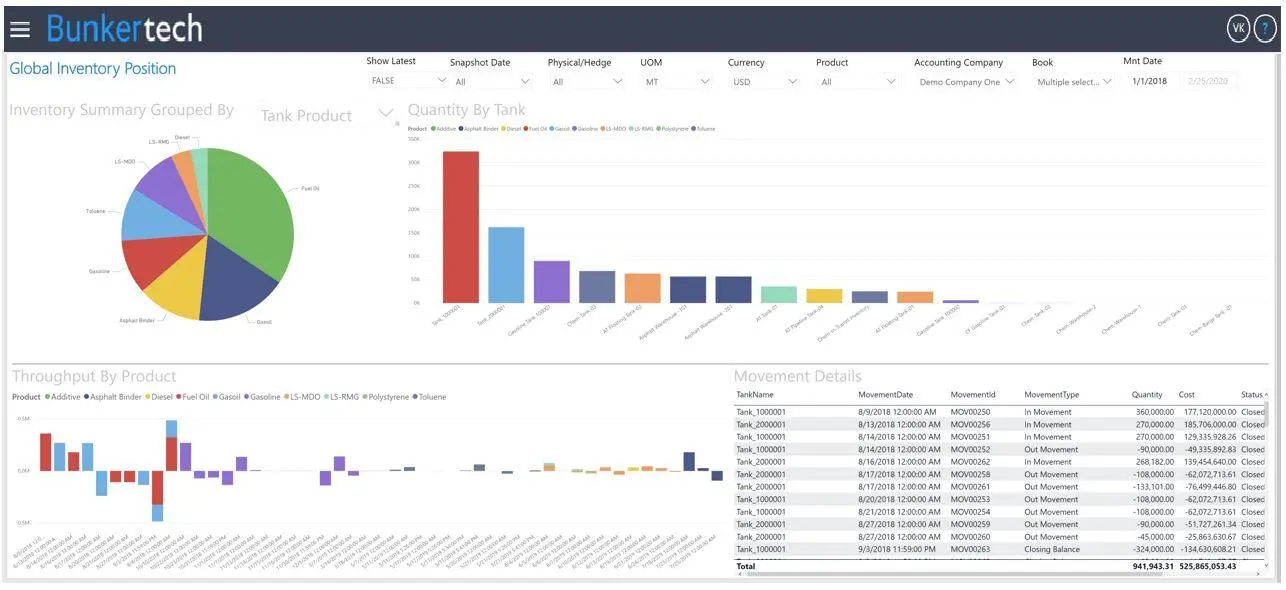Open the UOM MT dropdown
Image resolution: width=1286 pixels, height=590 pixels.
[x=676, y=82]
